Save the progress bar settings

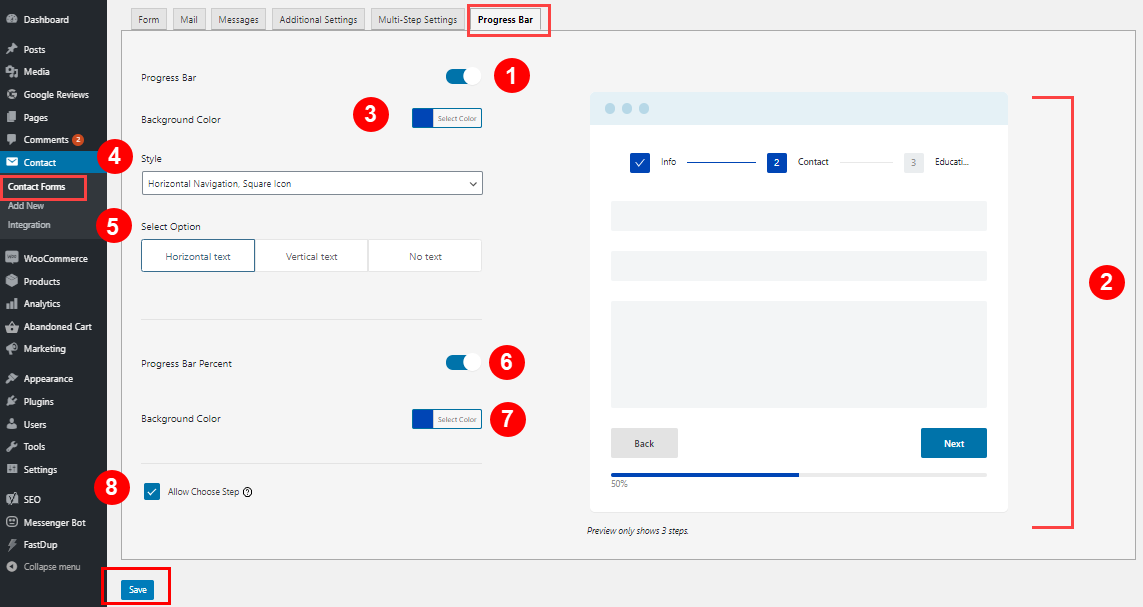138,590
